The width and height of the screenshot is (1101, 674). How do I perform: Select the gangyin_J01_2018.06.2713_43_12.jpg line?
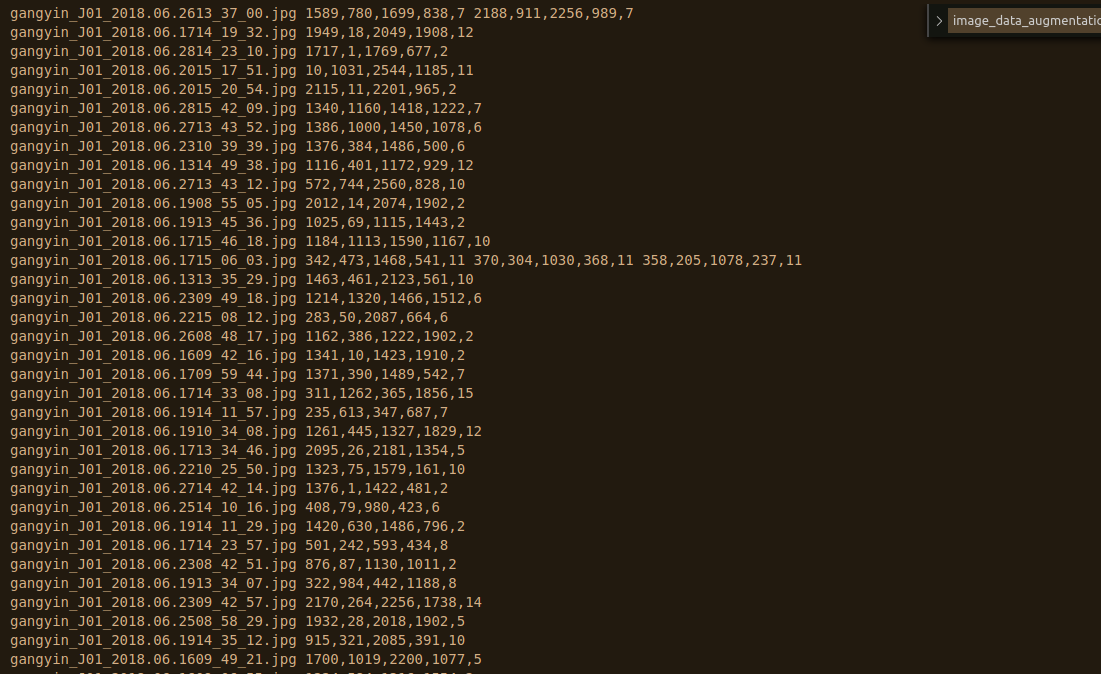[x=150, y=184]
